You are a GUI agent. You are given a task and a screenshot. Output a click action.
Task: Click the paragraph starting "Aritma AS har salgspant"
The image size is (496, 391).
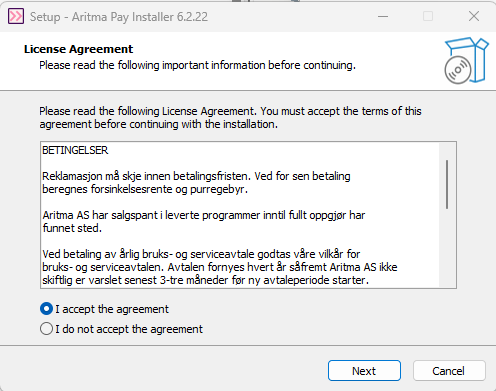pos(204,222)
